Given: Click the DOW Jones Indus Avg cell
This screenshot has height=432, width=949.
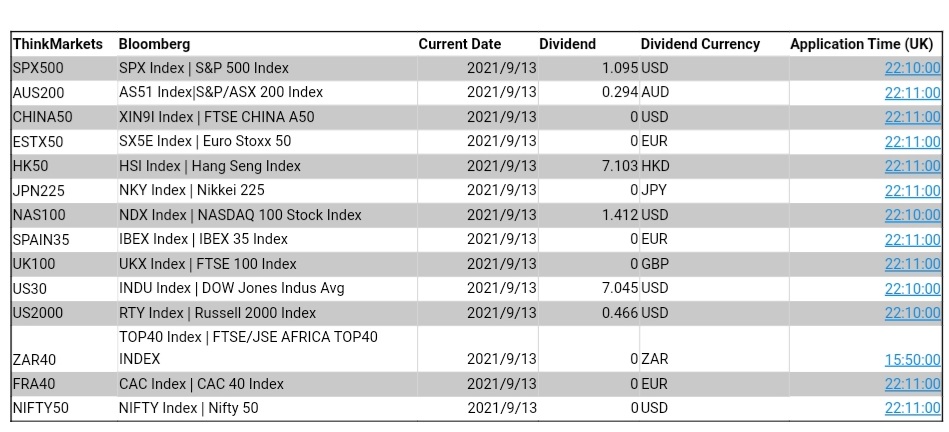Looking at the screenshot, I should (231, 288).
